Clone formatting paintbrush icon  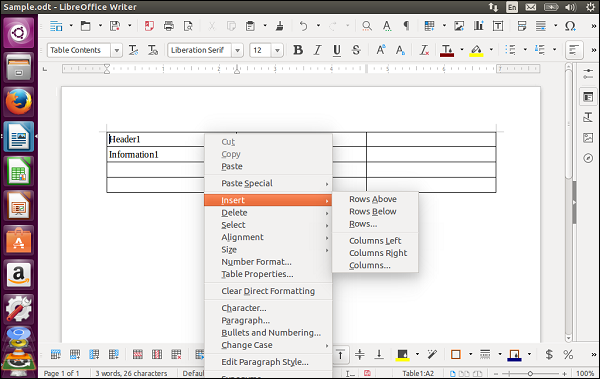pyautogui.click(x=280, y=26)
